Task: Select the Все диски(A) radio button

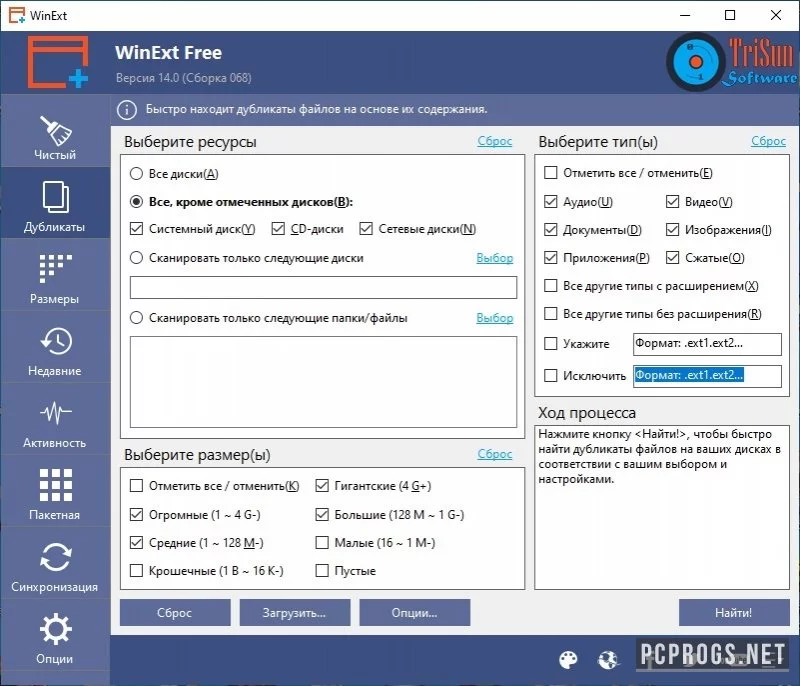Action: (136, 174)
